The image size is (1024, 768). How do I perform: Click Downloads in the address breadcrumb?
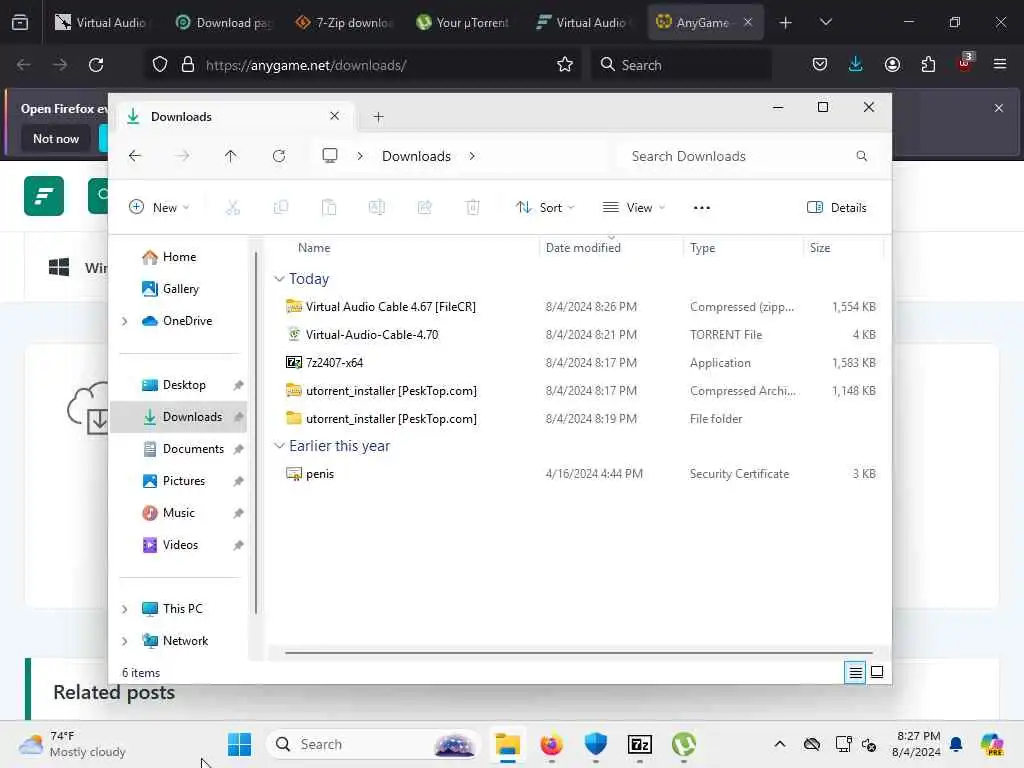coord(416,156)
